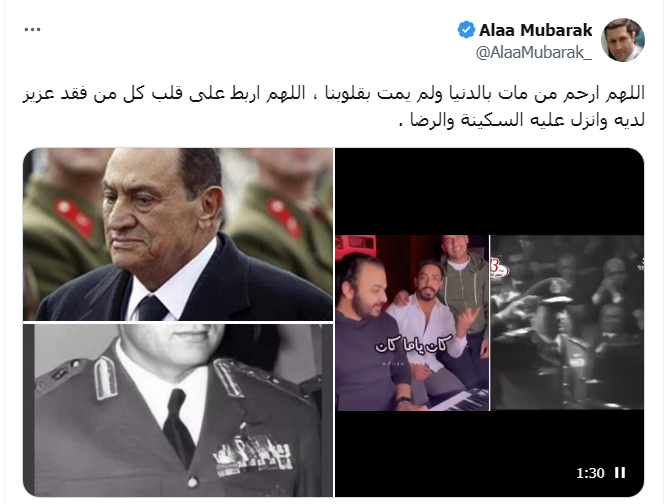Open the three-dot more options menu
Image resolution: width=664 pixels, height=504 pixels.
coord(33,30)
